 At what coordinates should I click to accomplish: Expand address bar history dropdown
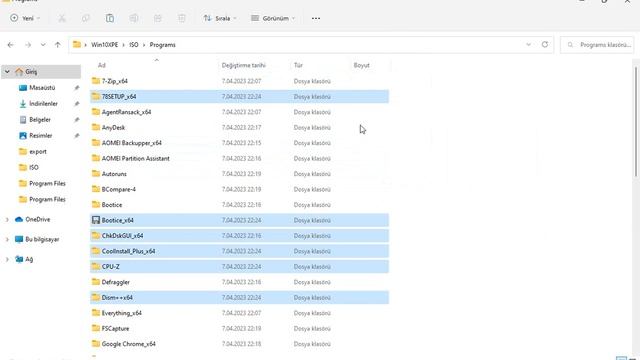(529, 44)
